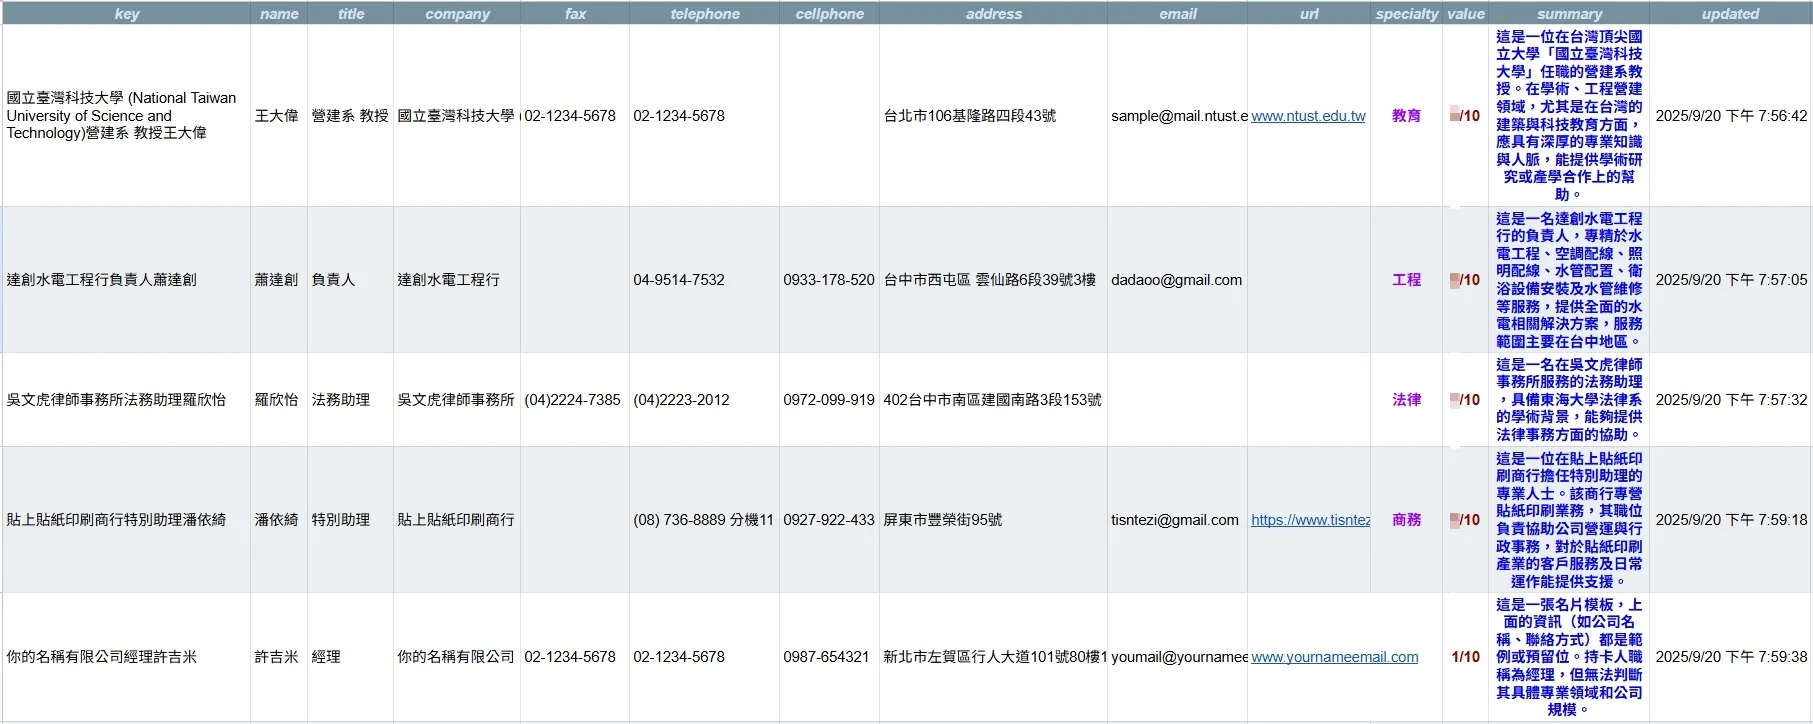Screen dimensions: 1813x724
Task: Select the 'specialty' column header
Action: (1406, 13)
